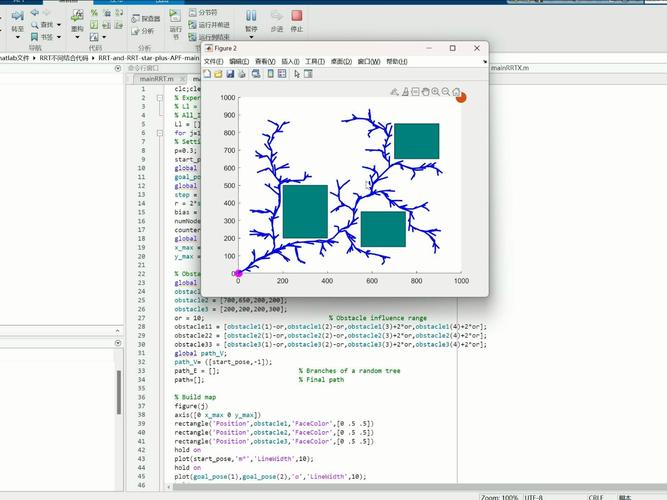Open the Find (查找) dropdown arrow

coord(59,25)
